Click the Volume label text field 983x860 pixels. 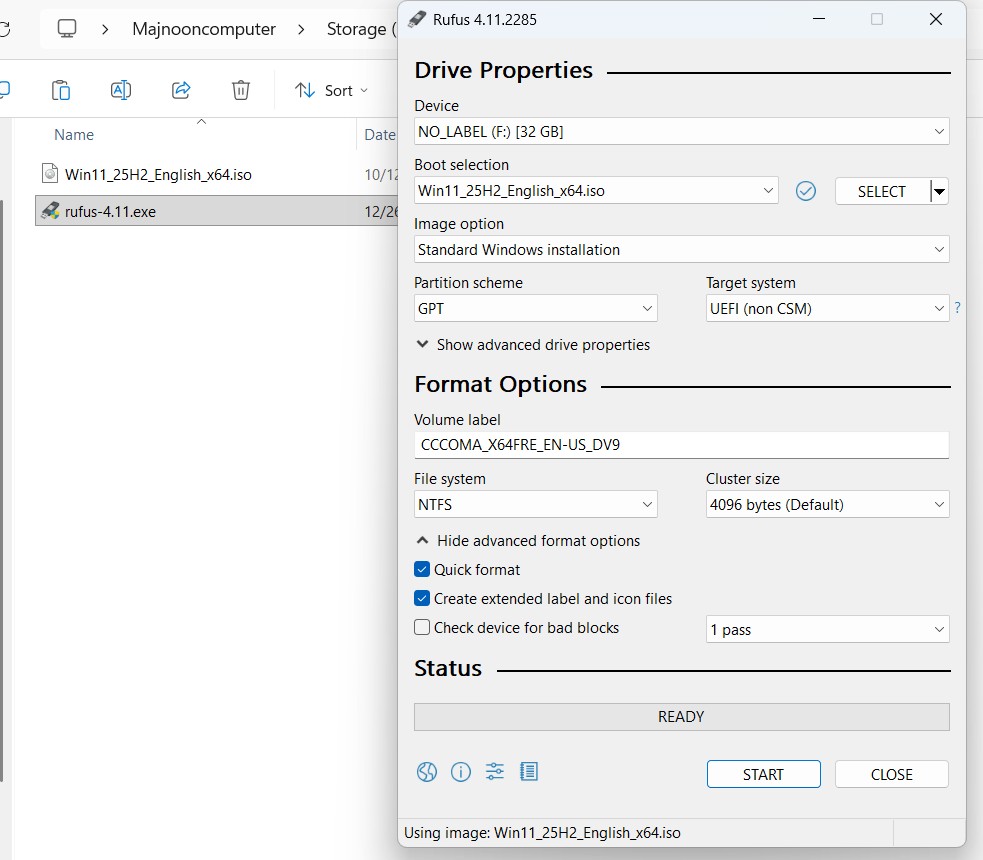pos(681,445)
